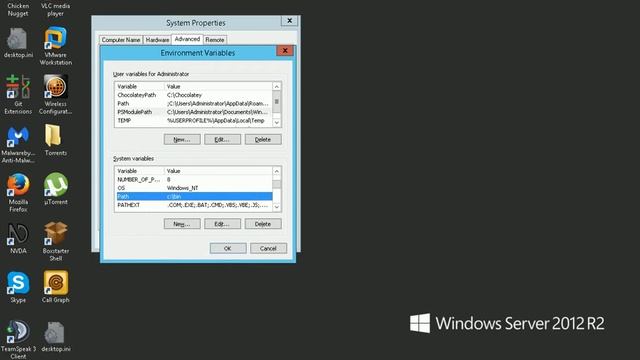Switch to the Computer Name tab
640x360 pixels.
(121, 40)
